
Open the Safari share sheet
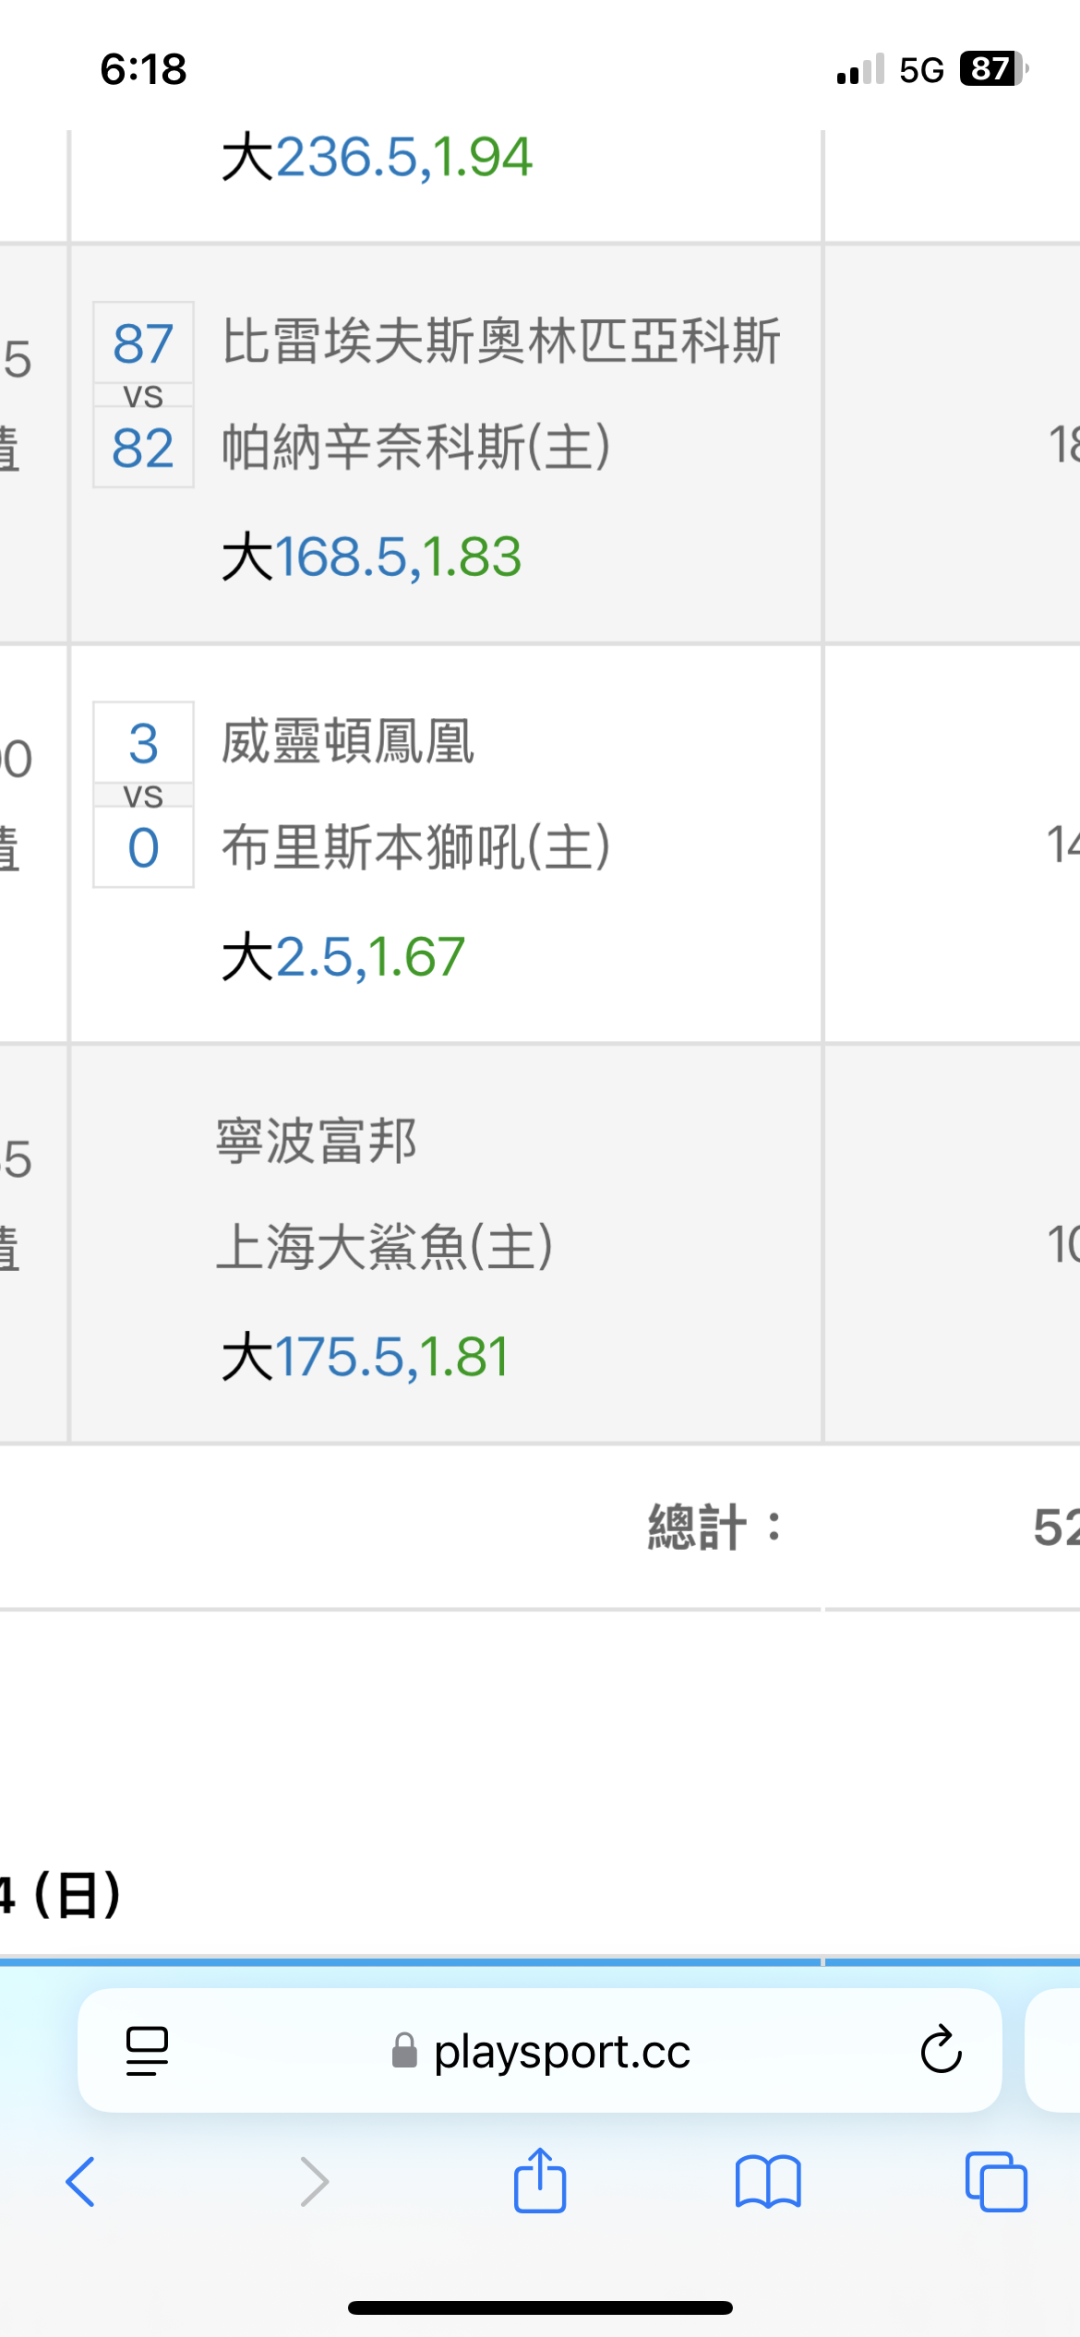coord(540,2179)
